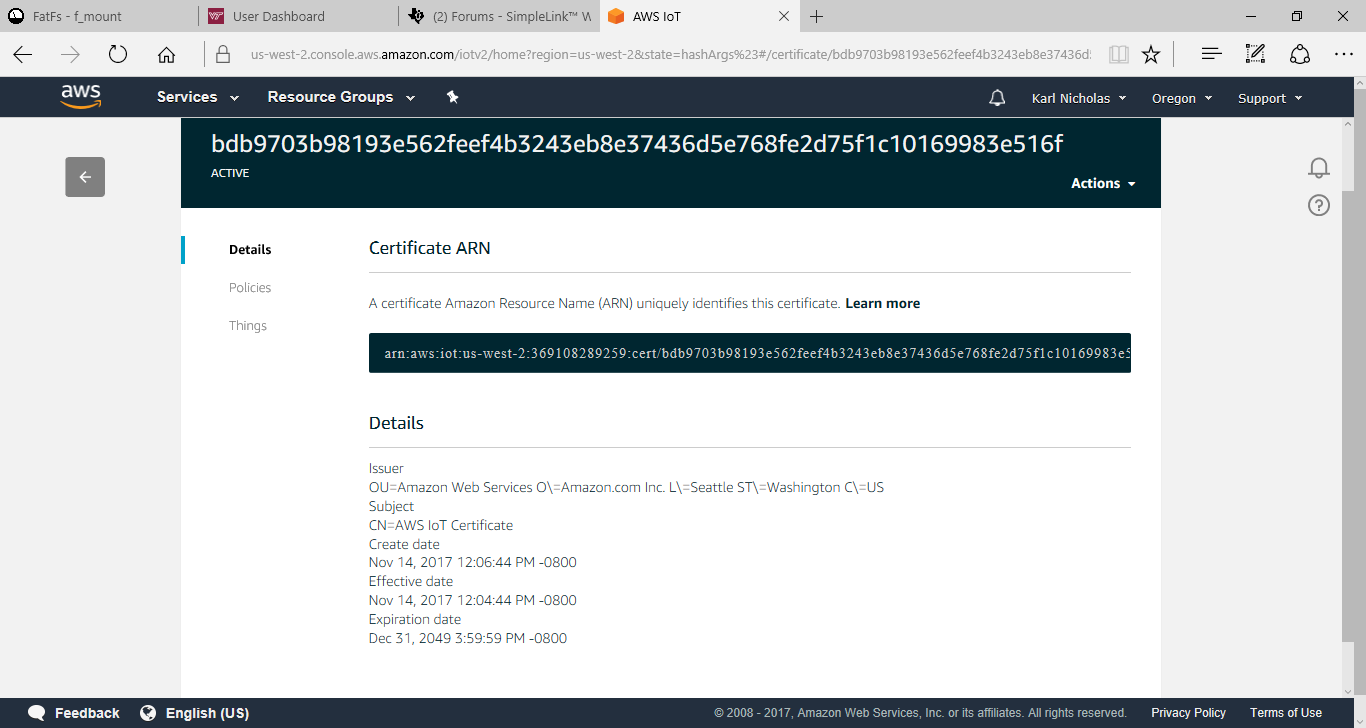
Task: Open a new browser tab with plus
Action: tap(816, 16)
